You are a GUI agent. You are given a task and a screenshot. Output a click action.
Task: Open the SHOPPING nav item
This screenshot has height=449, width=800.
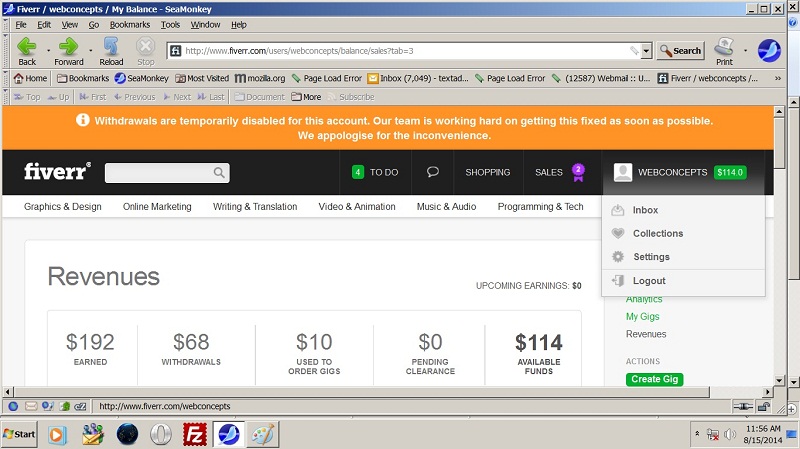click(x=488, y=172)
